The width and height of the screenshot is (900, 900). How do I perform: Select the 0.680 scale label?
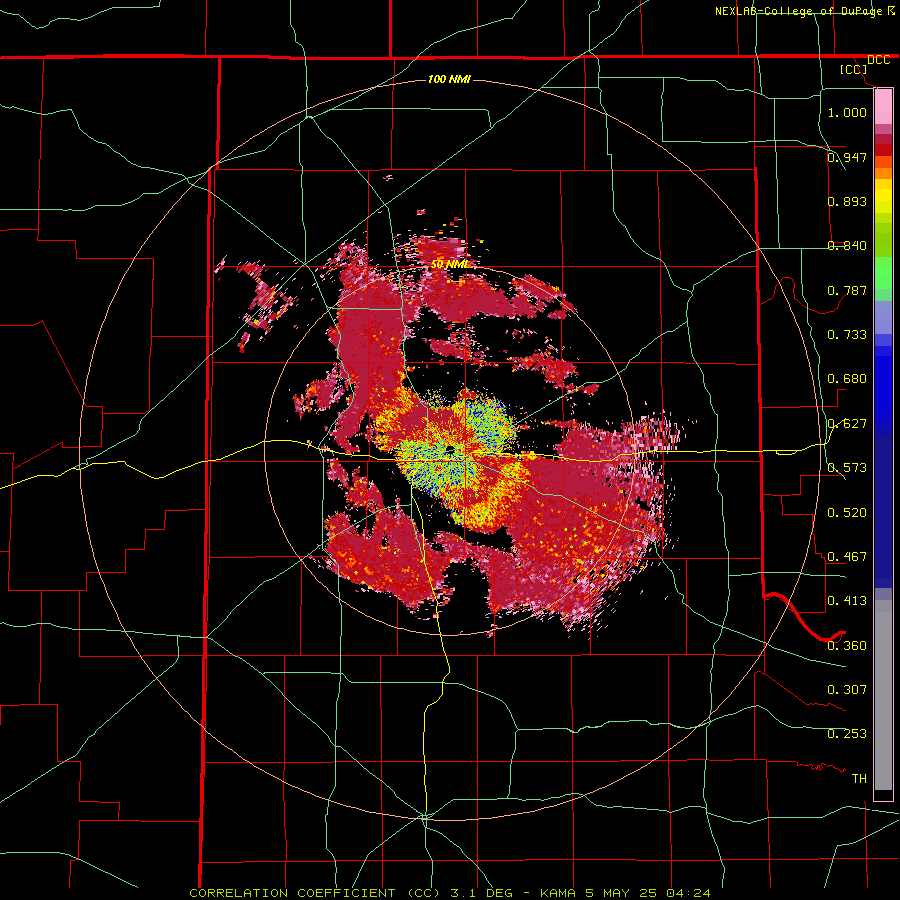click(x=847, y=378)
